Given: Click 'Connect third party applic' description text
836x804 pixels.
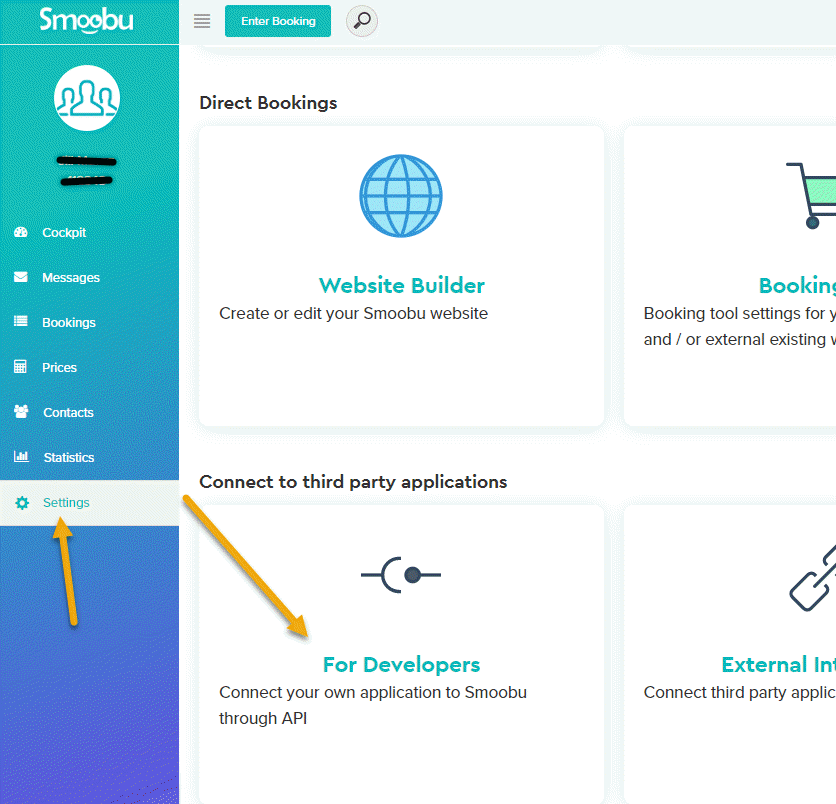Looking at the screenshot, I should 739,693.
